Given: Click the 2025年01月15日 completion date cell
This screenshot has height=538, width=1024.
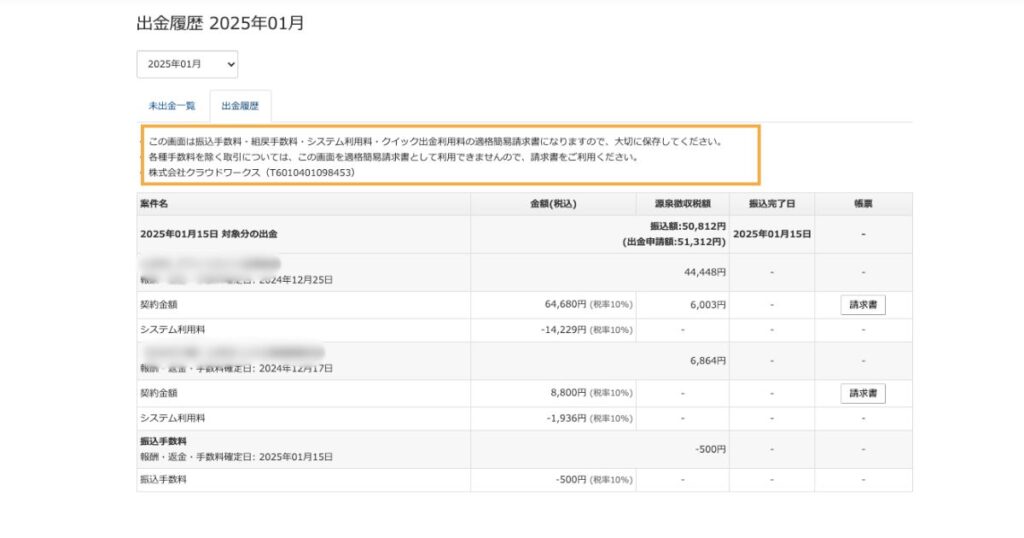Looking at the screenshot, I should pos(772,234).
